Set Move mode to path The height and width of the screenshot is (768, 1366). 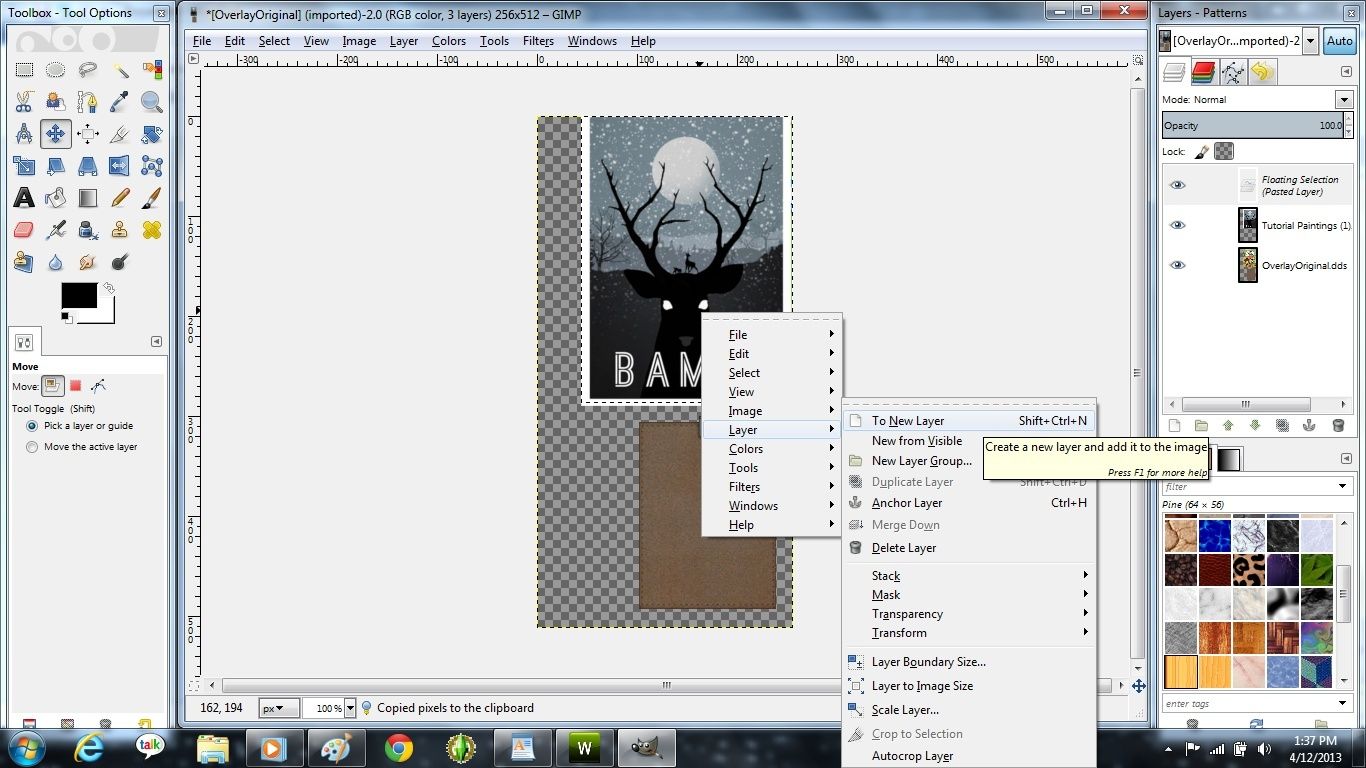(x=98, y=386)
